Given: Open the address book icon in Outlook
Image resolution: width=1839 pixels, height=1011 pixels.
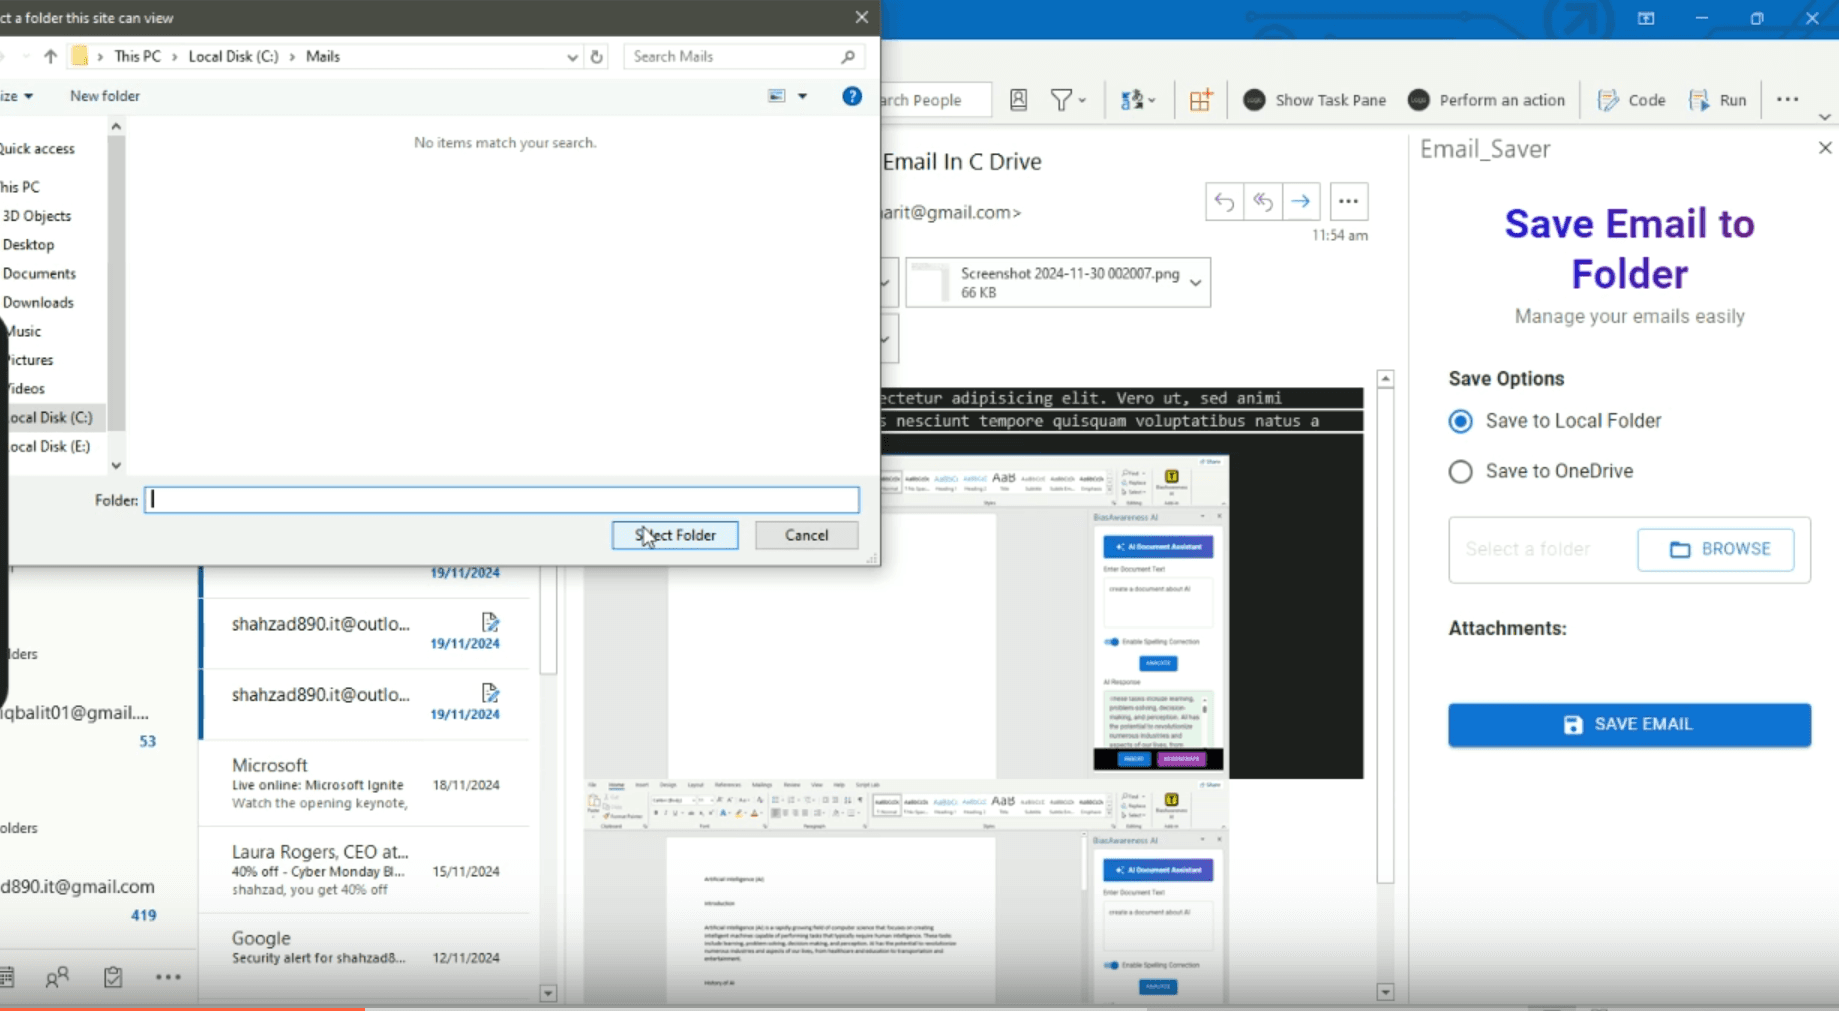Looking at the screenshot, I should click(1018, 100).
